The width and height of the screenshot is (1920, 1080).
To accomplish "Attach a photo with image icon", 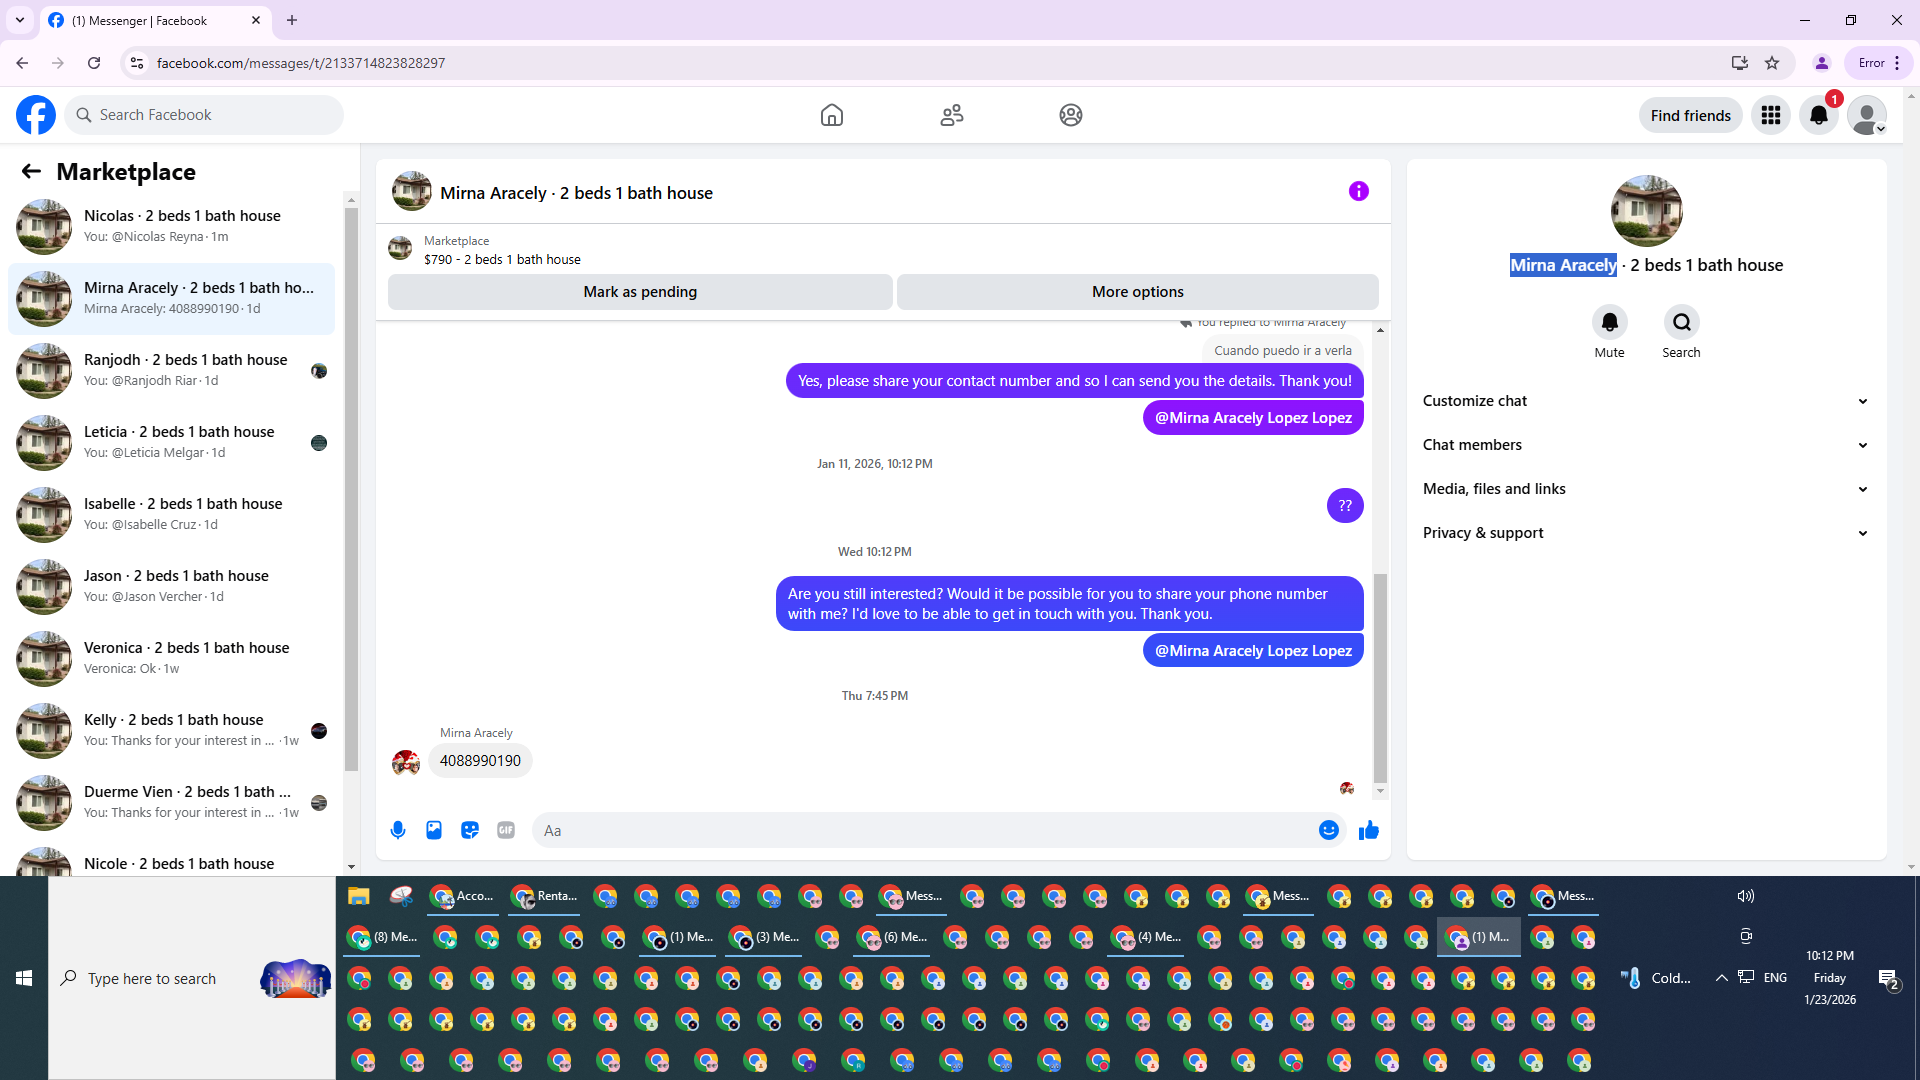I will pyautogui.click(x=434, y=830).
